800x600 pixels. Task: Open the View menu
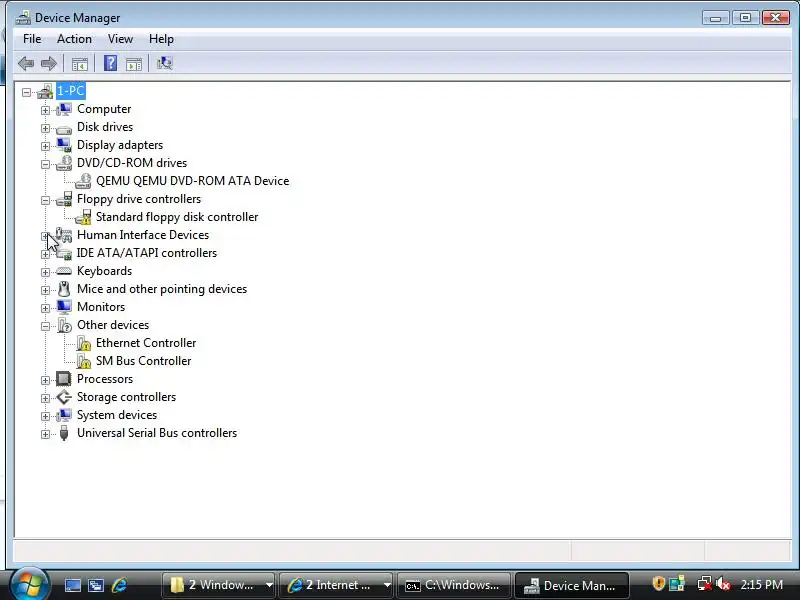pyautogui.click(x=120, y=39)
